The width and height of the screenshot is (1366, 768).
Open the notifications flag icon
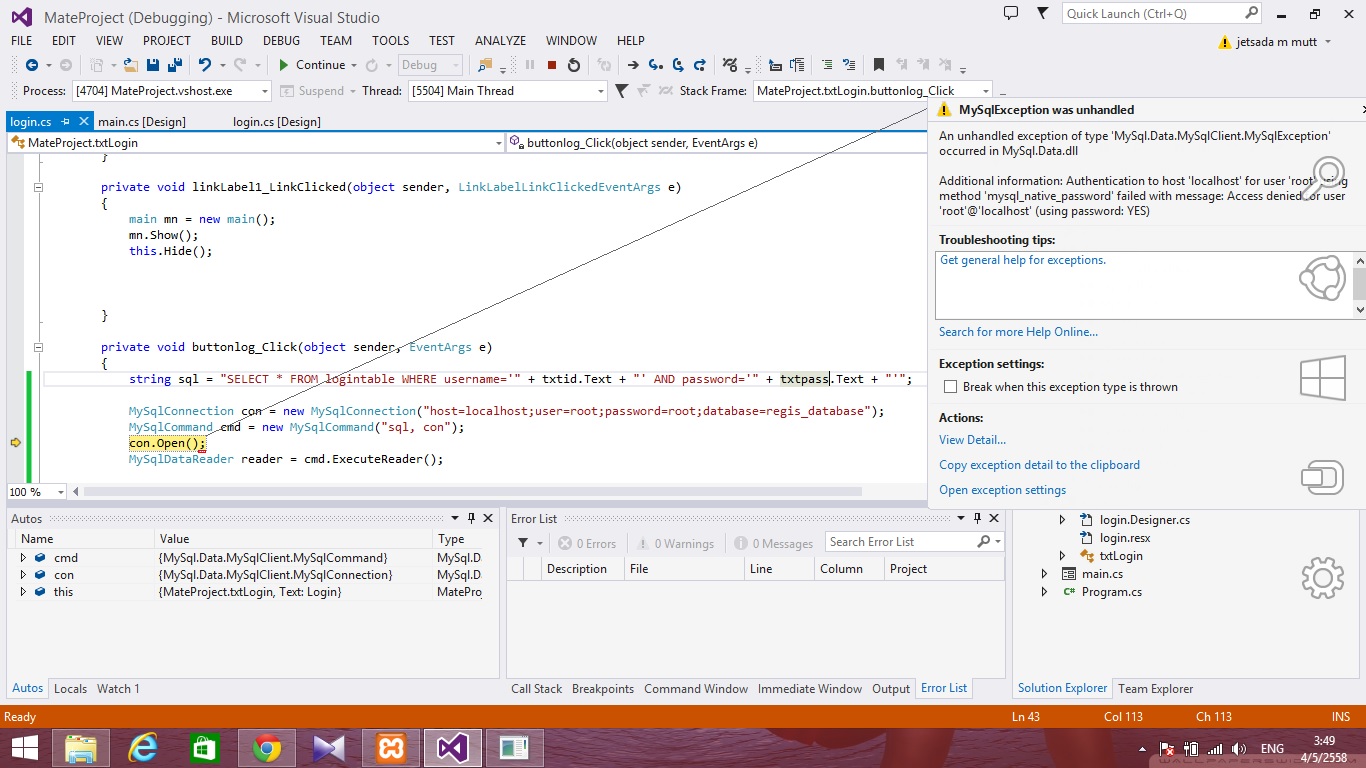pos(1043,13)
